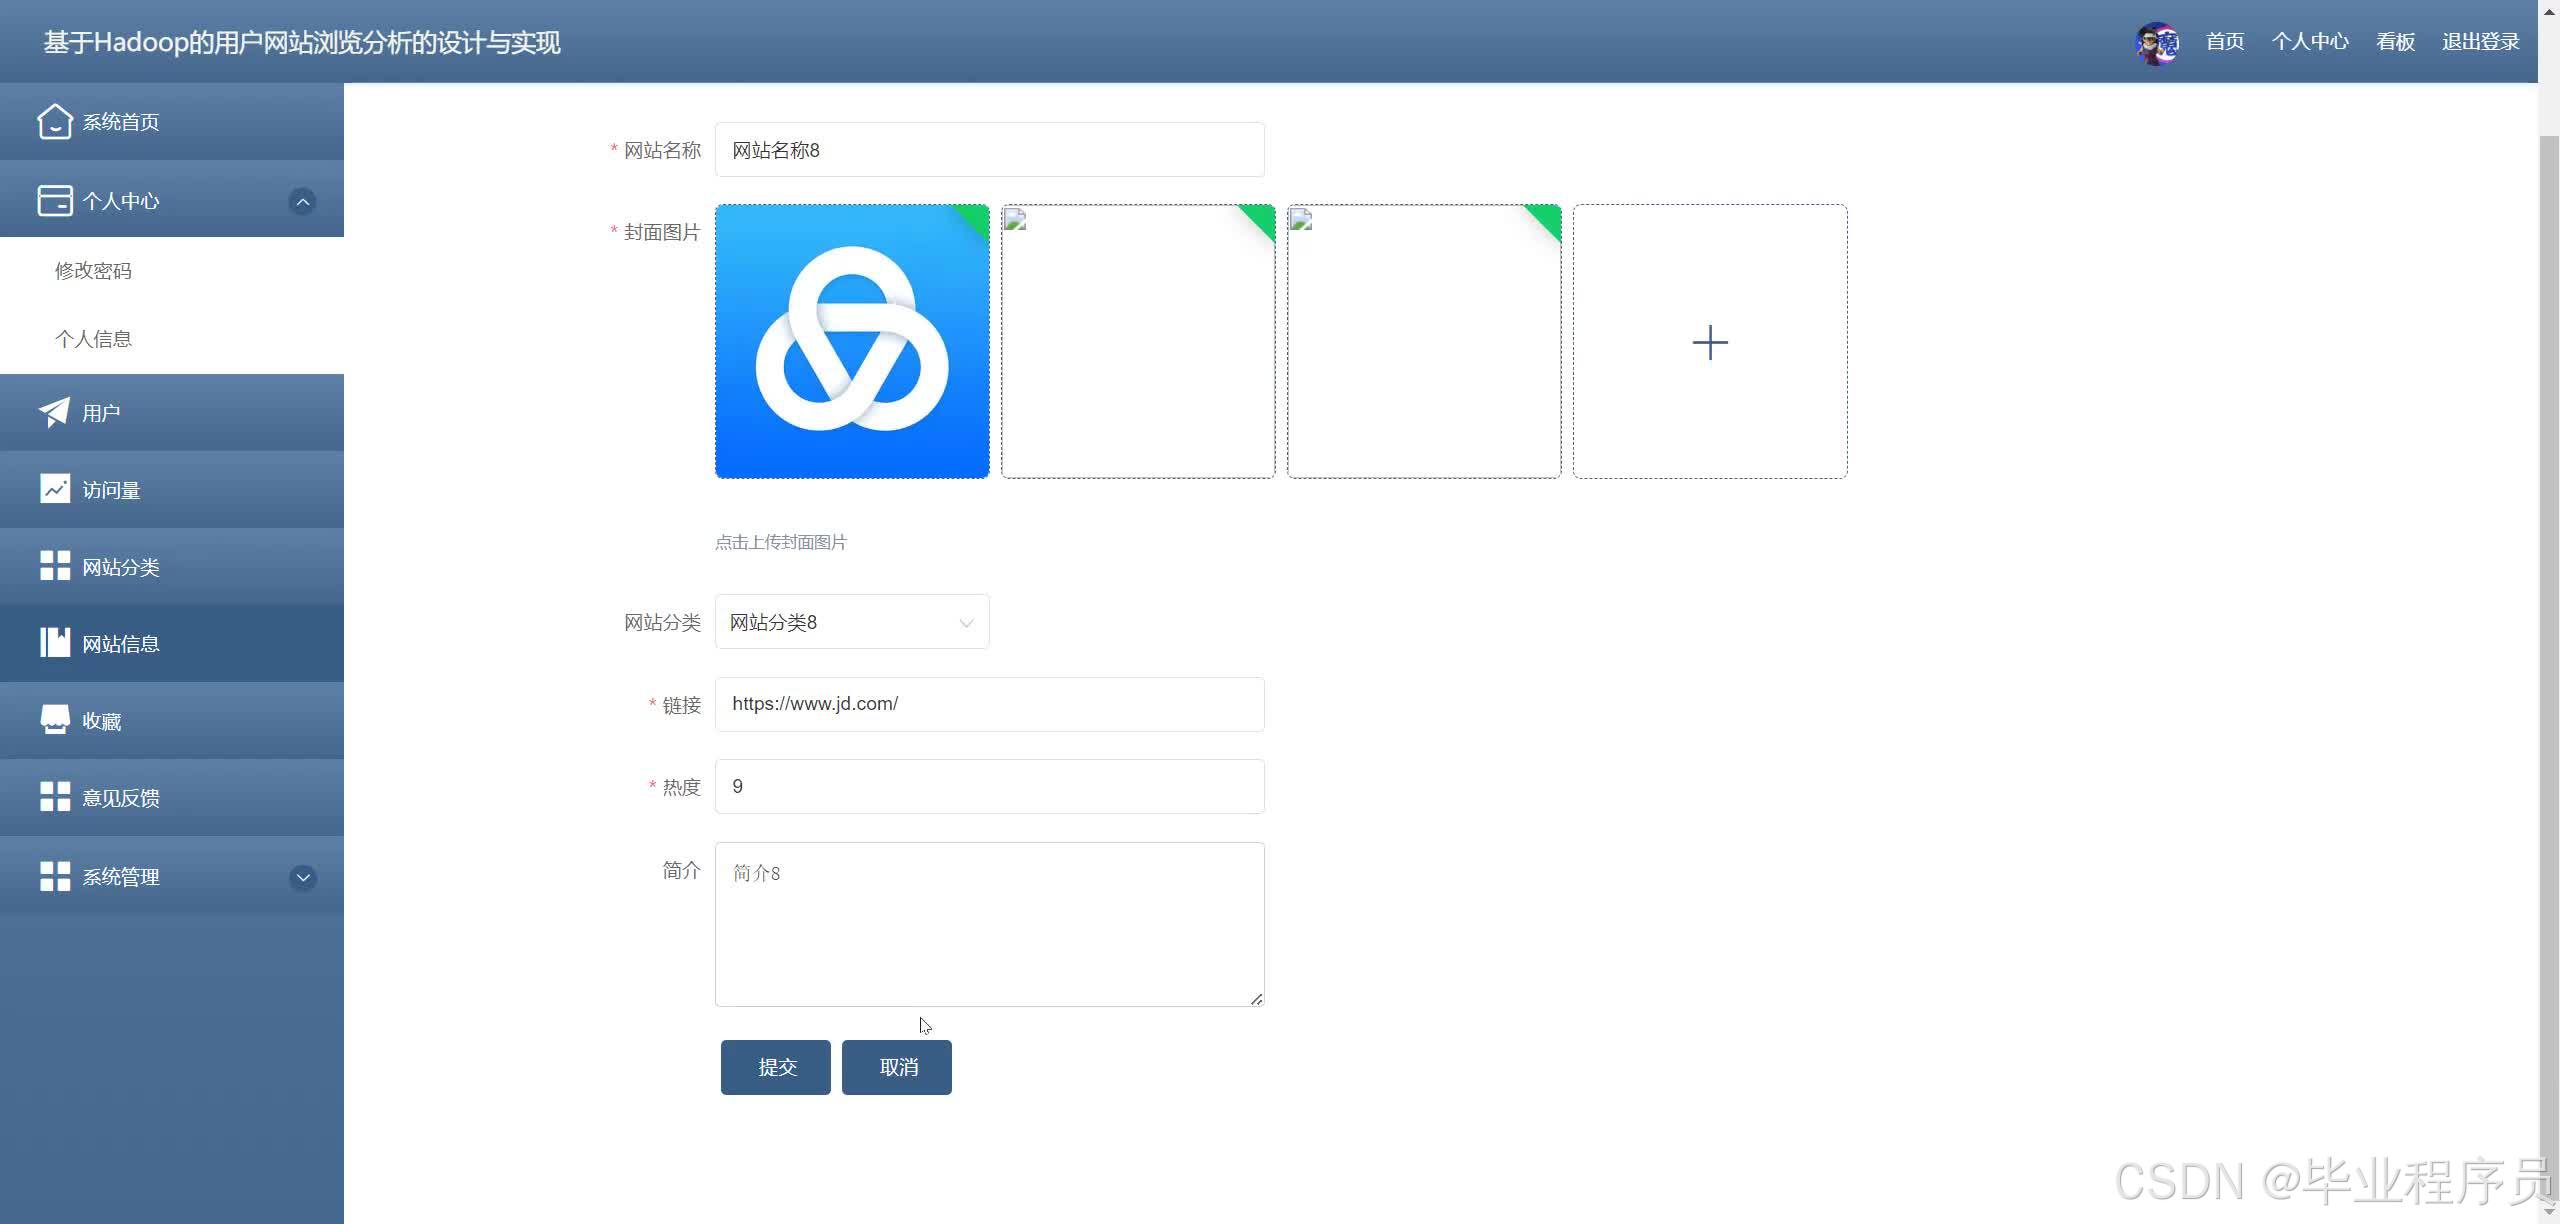Screen dimensions: 2560x1224
Task: Click the plus box to upload cover image
Action: point(1709,342)
